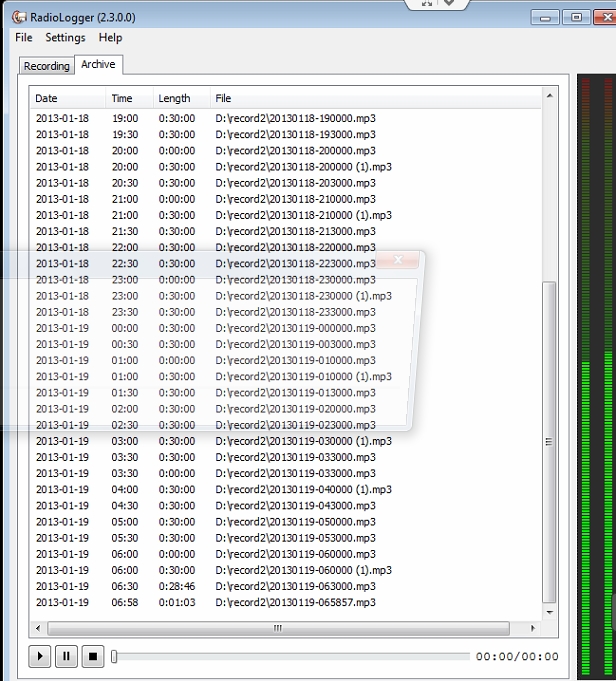Click the vertical scrollbar up arrow
The width and height of the screenshot is (616, 681).
click(550, 96)
